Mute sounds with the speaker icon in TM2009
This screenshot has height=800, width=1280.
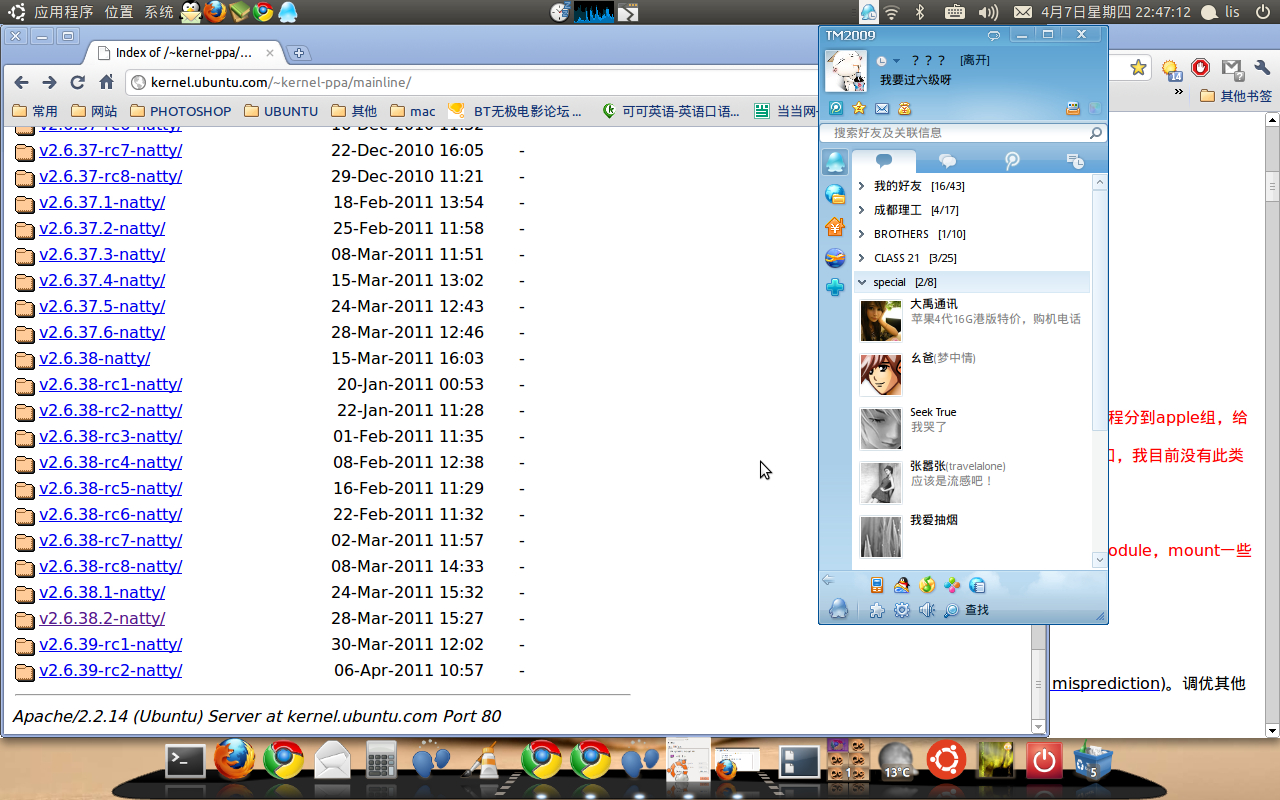[927, 610]
